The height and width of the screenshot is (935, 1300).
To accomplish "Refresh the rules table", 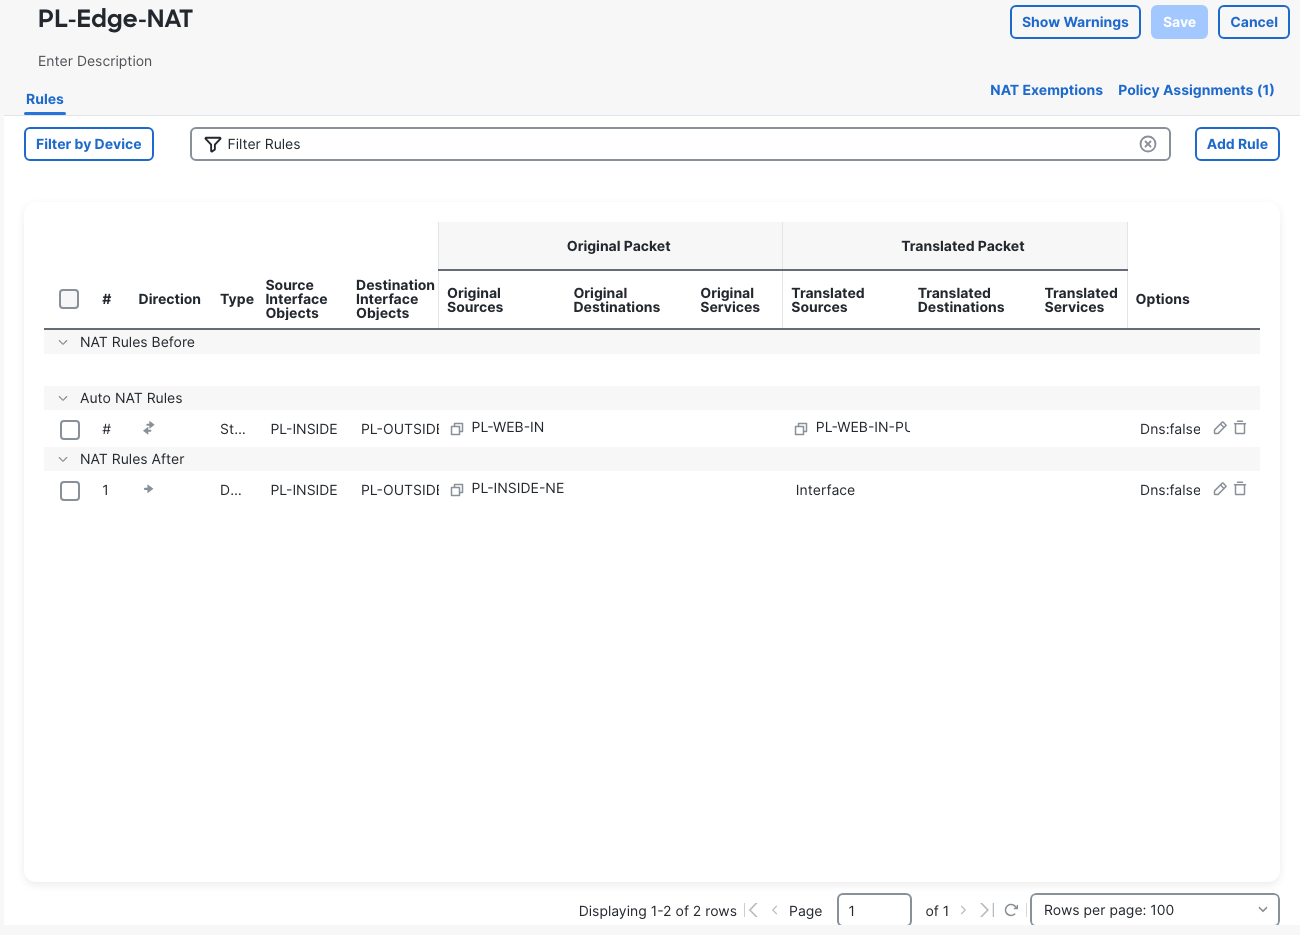I will pos(1011,910).
